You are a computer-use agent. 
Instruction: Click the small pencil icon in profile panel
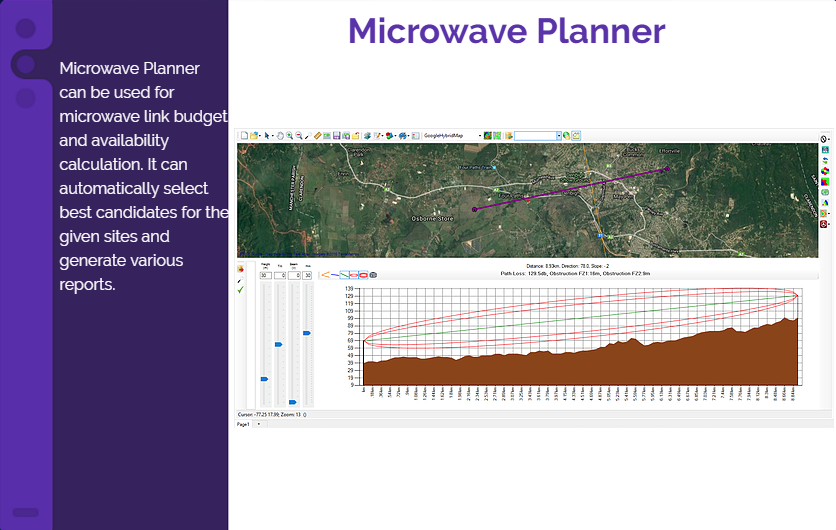point(239,281)
